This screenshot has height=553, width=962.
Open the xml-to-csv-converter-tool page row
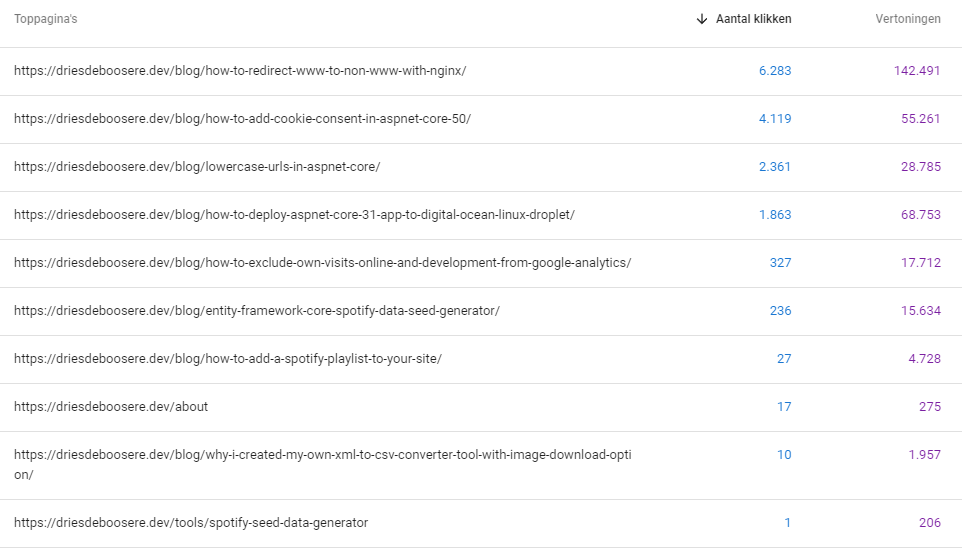tap(481, 465)
